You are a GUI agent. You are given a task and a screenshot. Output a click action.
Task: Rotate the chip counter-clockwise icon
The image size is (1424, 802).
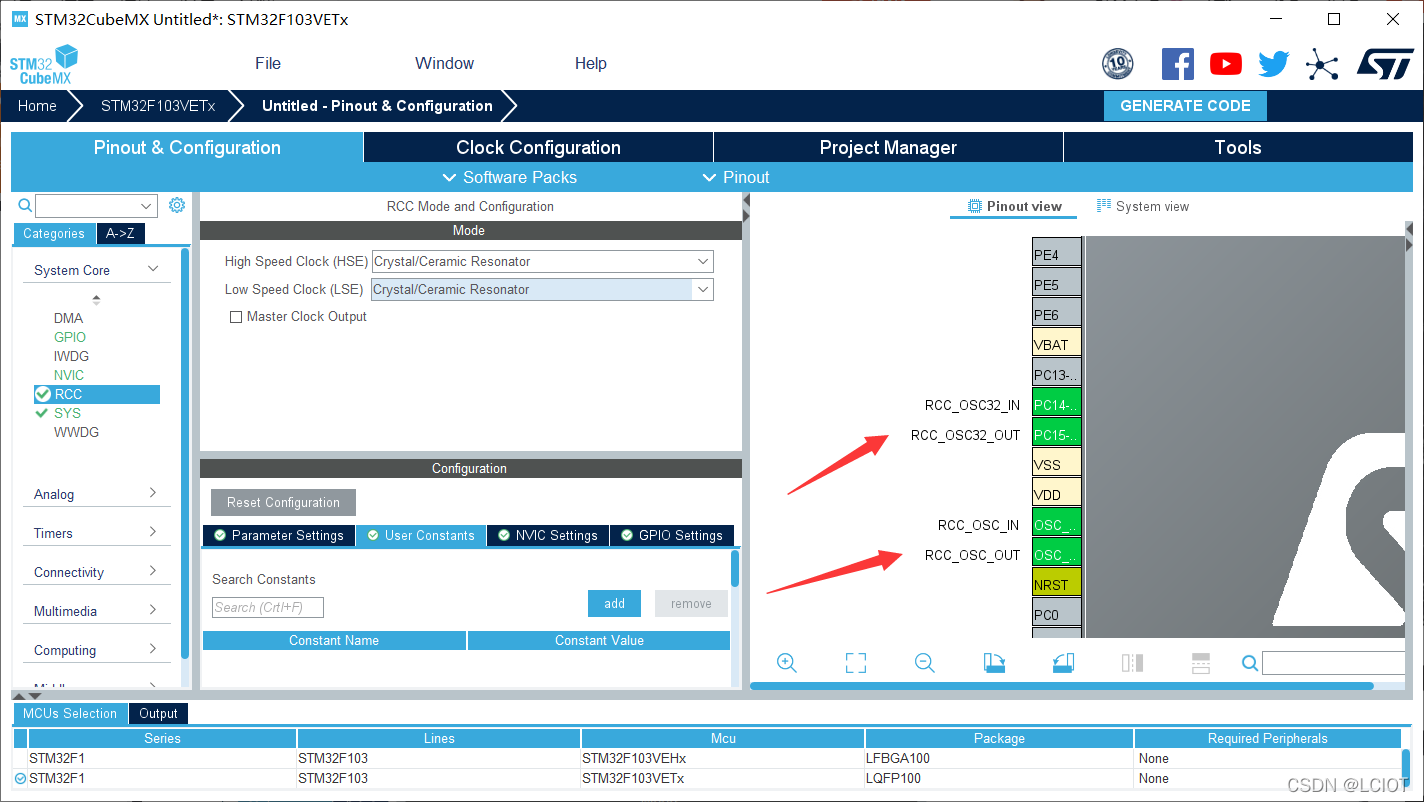tap(1063, 663)
